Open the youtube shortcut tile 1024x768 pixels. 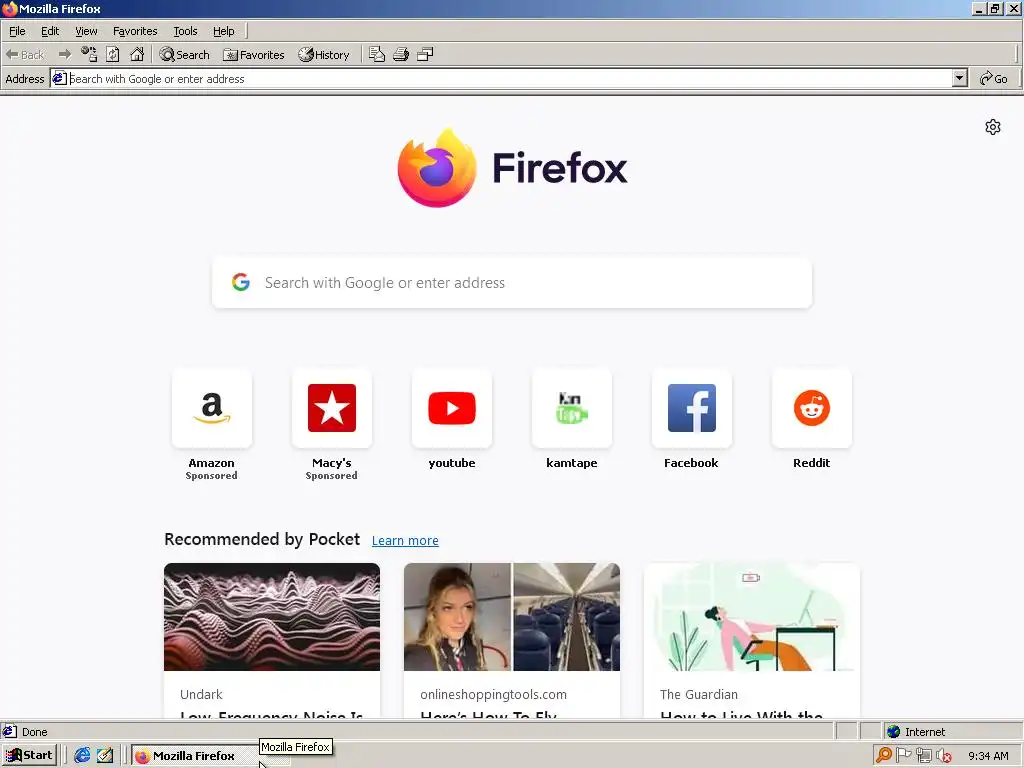(452, 408)
